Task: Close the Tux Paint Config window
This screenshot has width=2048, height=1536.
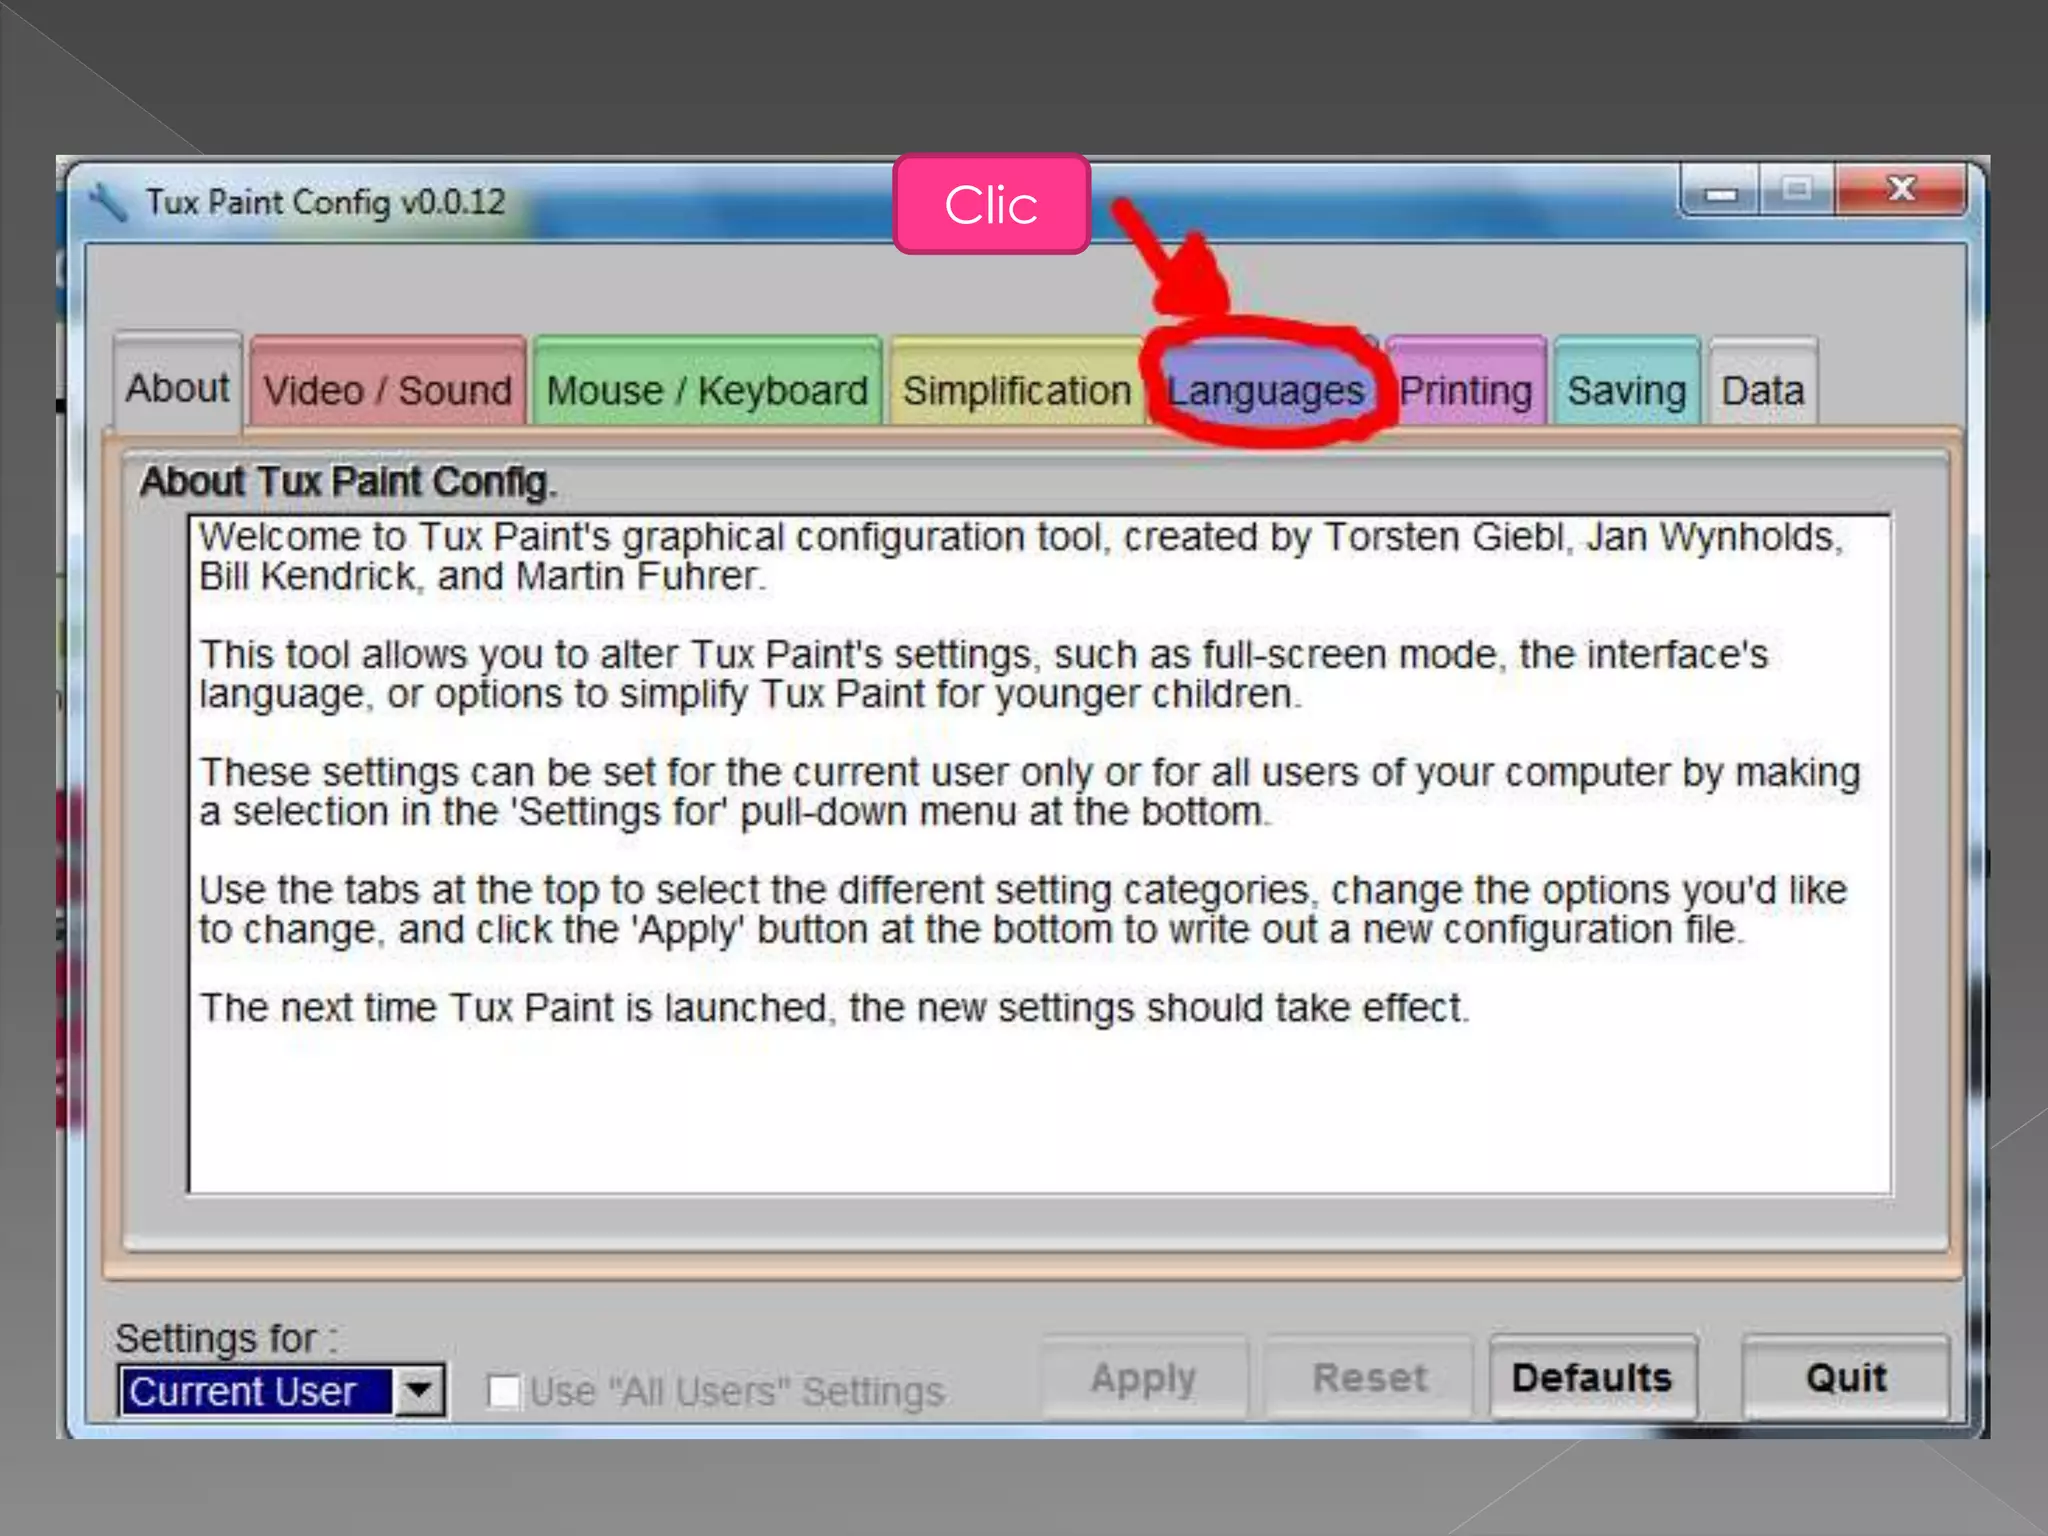Action: pos(1901,189)
